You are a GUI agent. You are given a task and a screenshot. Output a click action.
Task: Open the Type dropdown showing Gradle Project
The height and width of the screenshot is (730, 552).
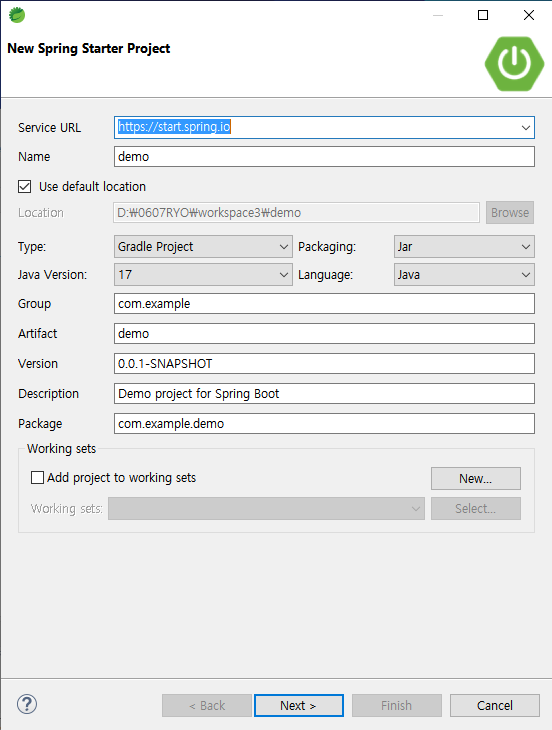pos(203,247)
